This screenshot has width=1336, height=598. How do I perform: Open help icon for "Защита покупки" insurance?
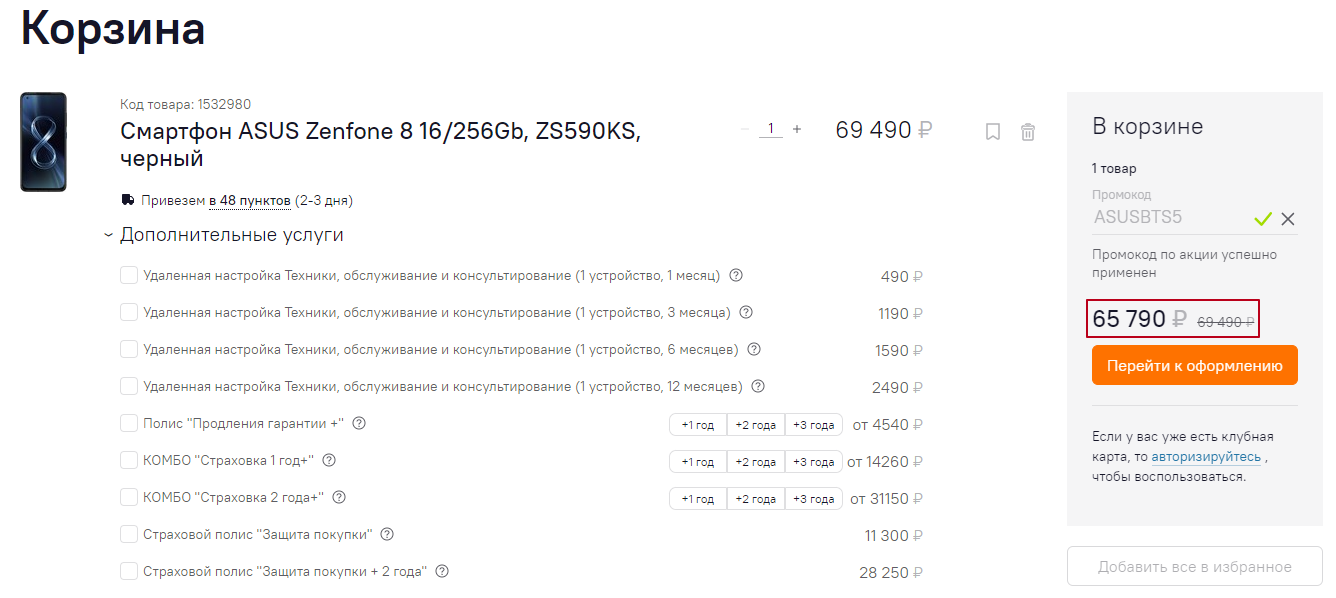387,534
